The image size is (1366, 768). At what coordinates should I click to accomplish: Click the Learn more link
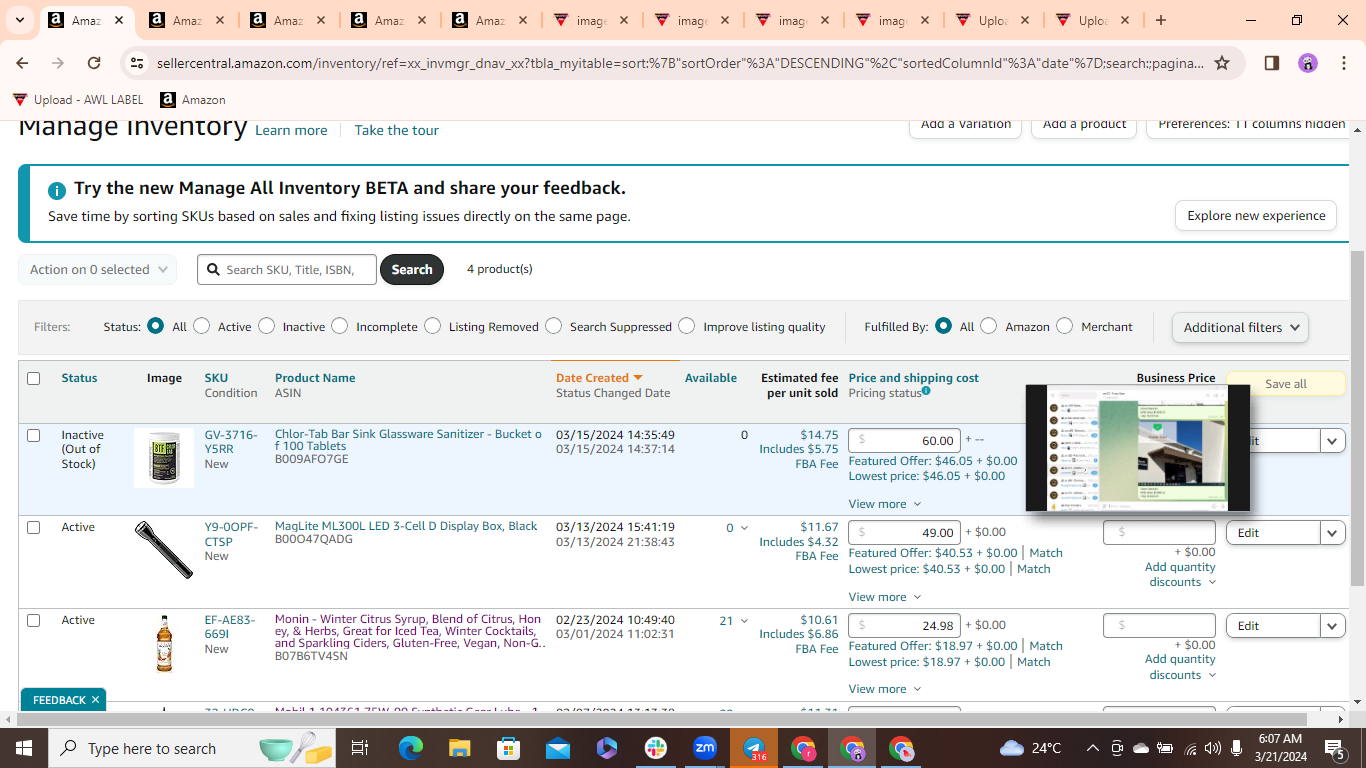coord(291,130)
